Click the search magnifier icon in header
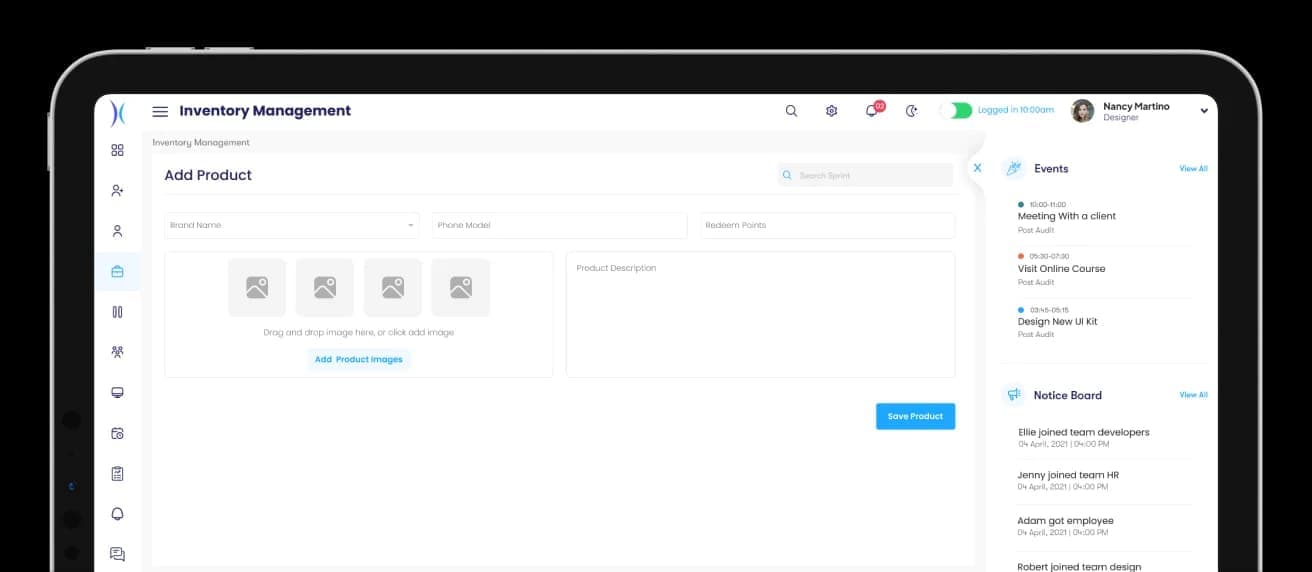The height and width of the screenshot is (572, 1312). click(x=791, y=111)
